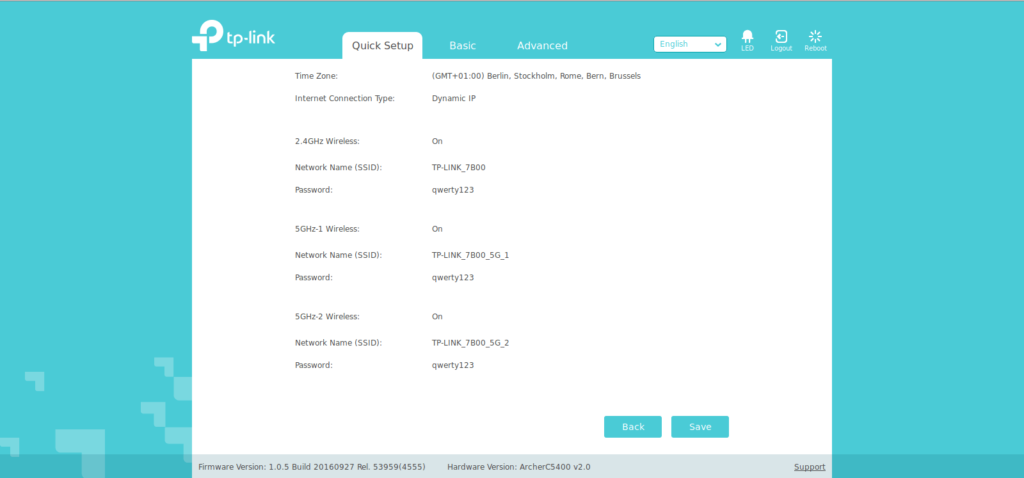Go to the Advanced tab
The width and height of the screenshot is (1024, 478).
pyautogui.click(x=542, y=46)
